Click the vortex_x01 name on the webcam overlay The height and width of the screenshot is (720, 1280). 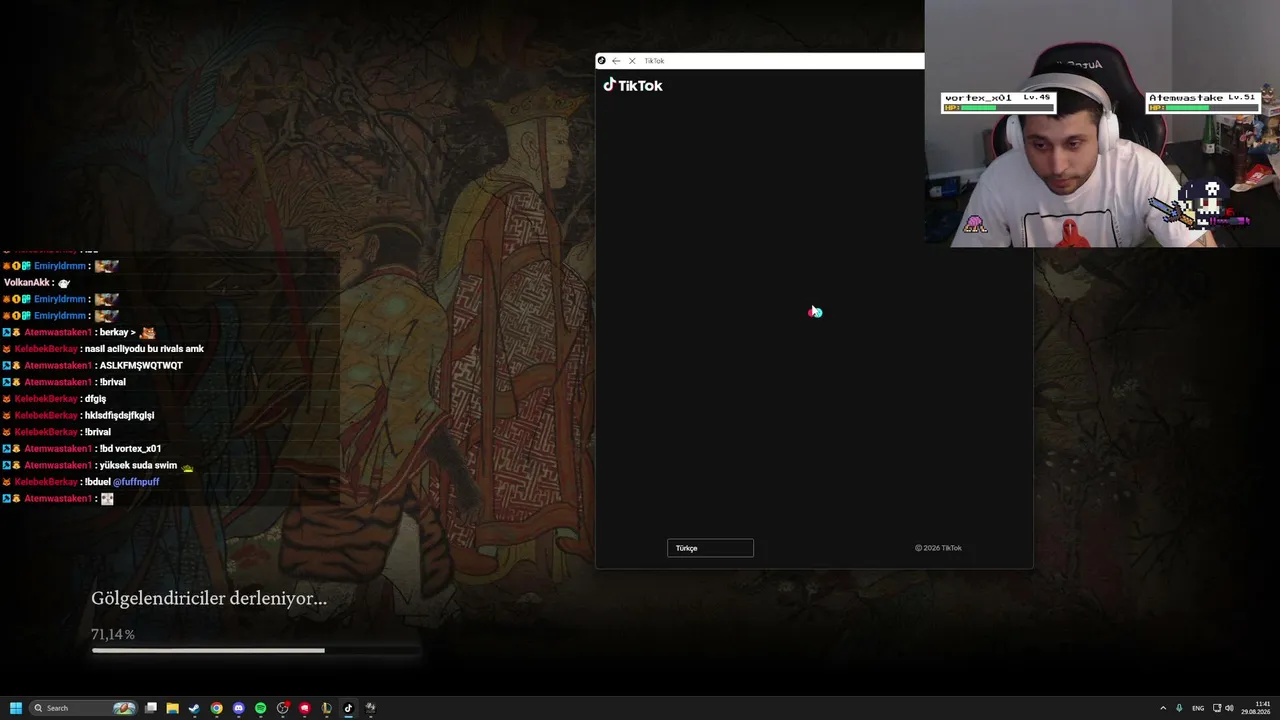978,98
